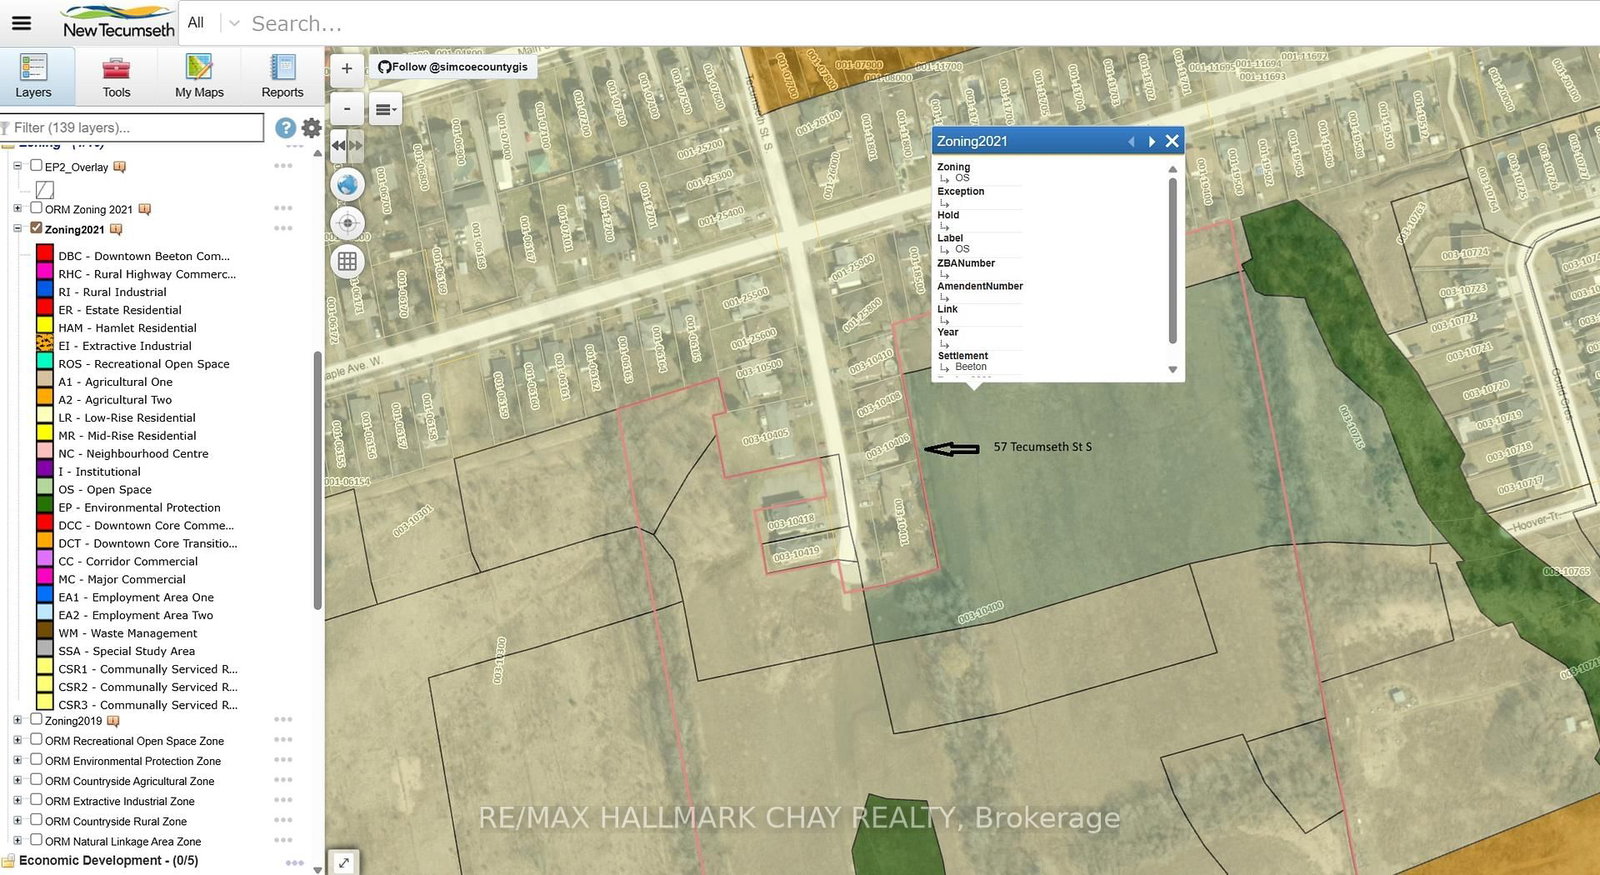The height and width of the screenshot is (875, 1600).
Task: Open layer settings gear icon
Action: coord(312,128)
